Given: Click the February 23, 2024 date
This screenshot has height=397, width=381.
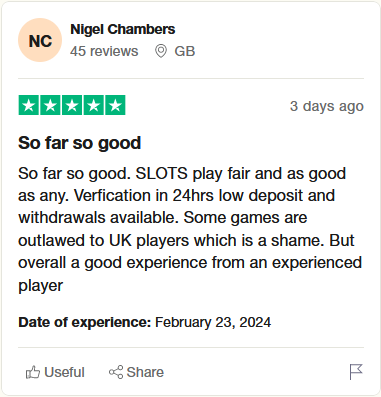Looking at the screenshot, I should (213, 322).
